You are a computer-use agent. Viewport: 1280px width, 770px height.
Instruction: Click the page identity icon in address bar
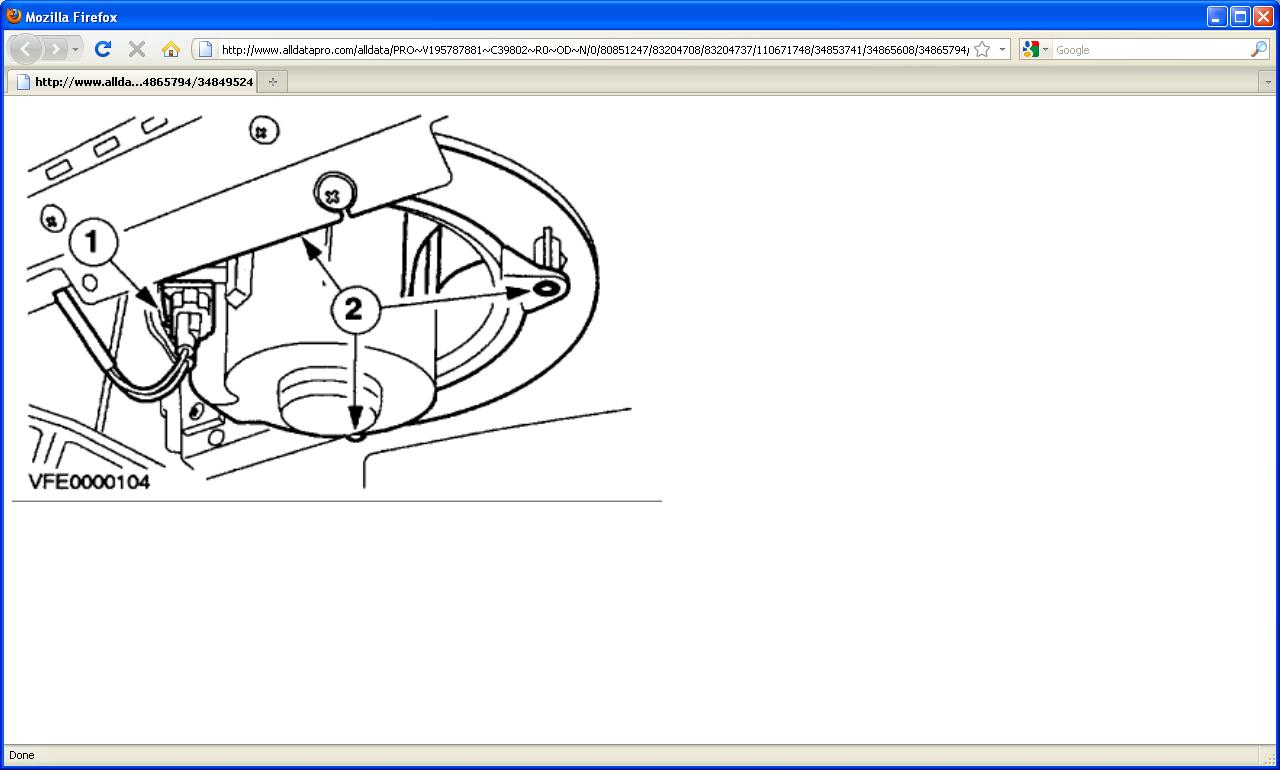(x=205, y=49)
